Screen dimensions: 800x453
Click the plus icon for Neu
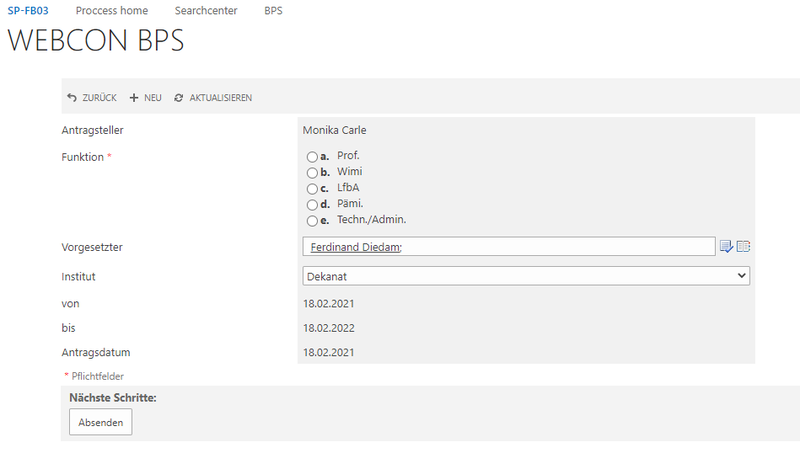coord(134,97)
